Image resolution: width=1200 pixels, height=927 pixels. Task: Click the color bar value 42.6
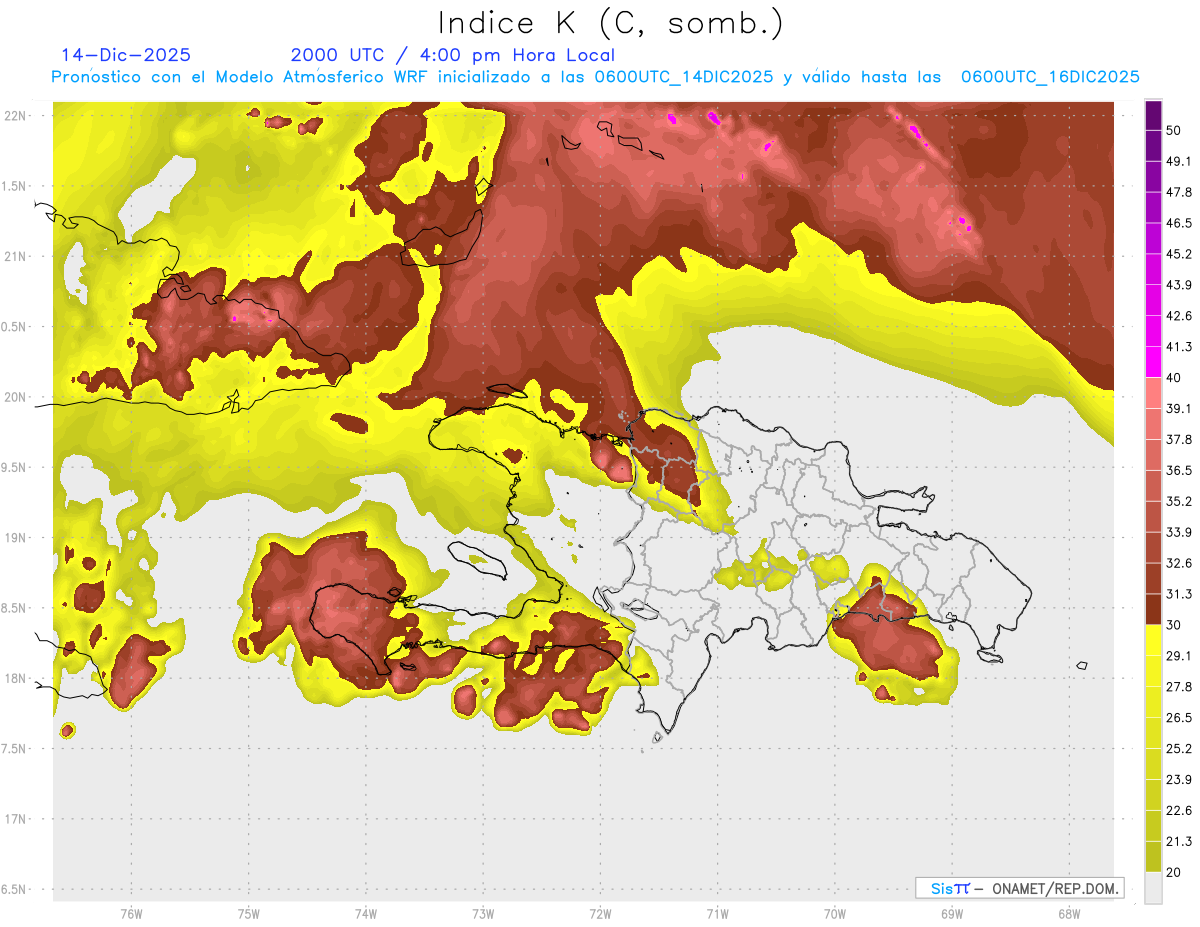tap(1178, 316)
